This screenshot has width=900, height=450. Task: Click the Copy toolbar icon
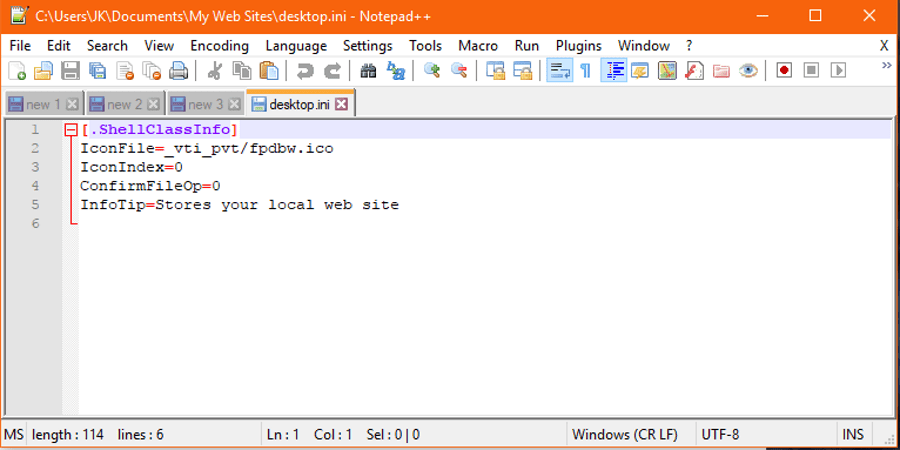coord(242,71)
